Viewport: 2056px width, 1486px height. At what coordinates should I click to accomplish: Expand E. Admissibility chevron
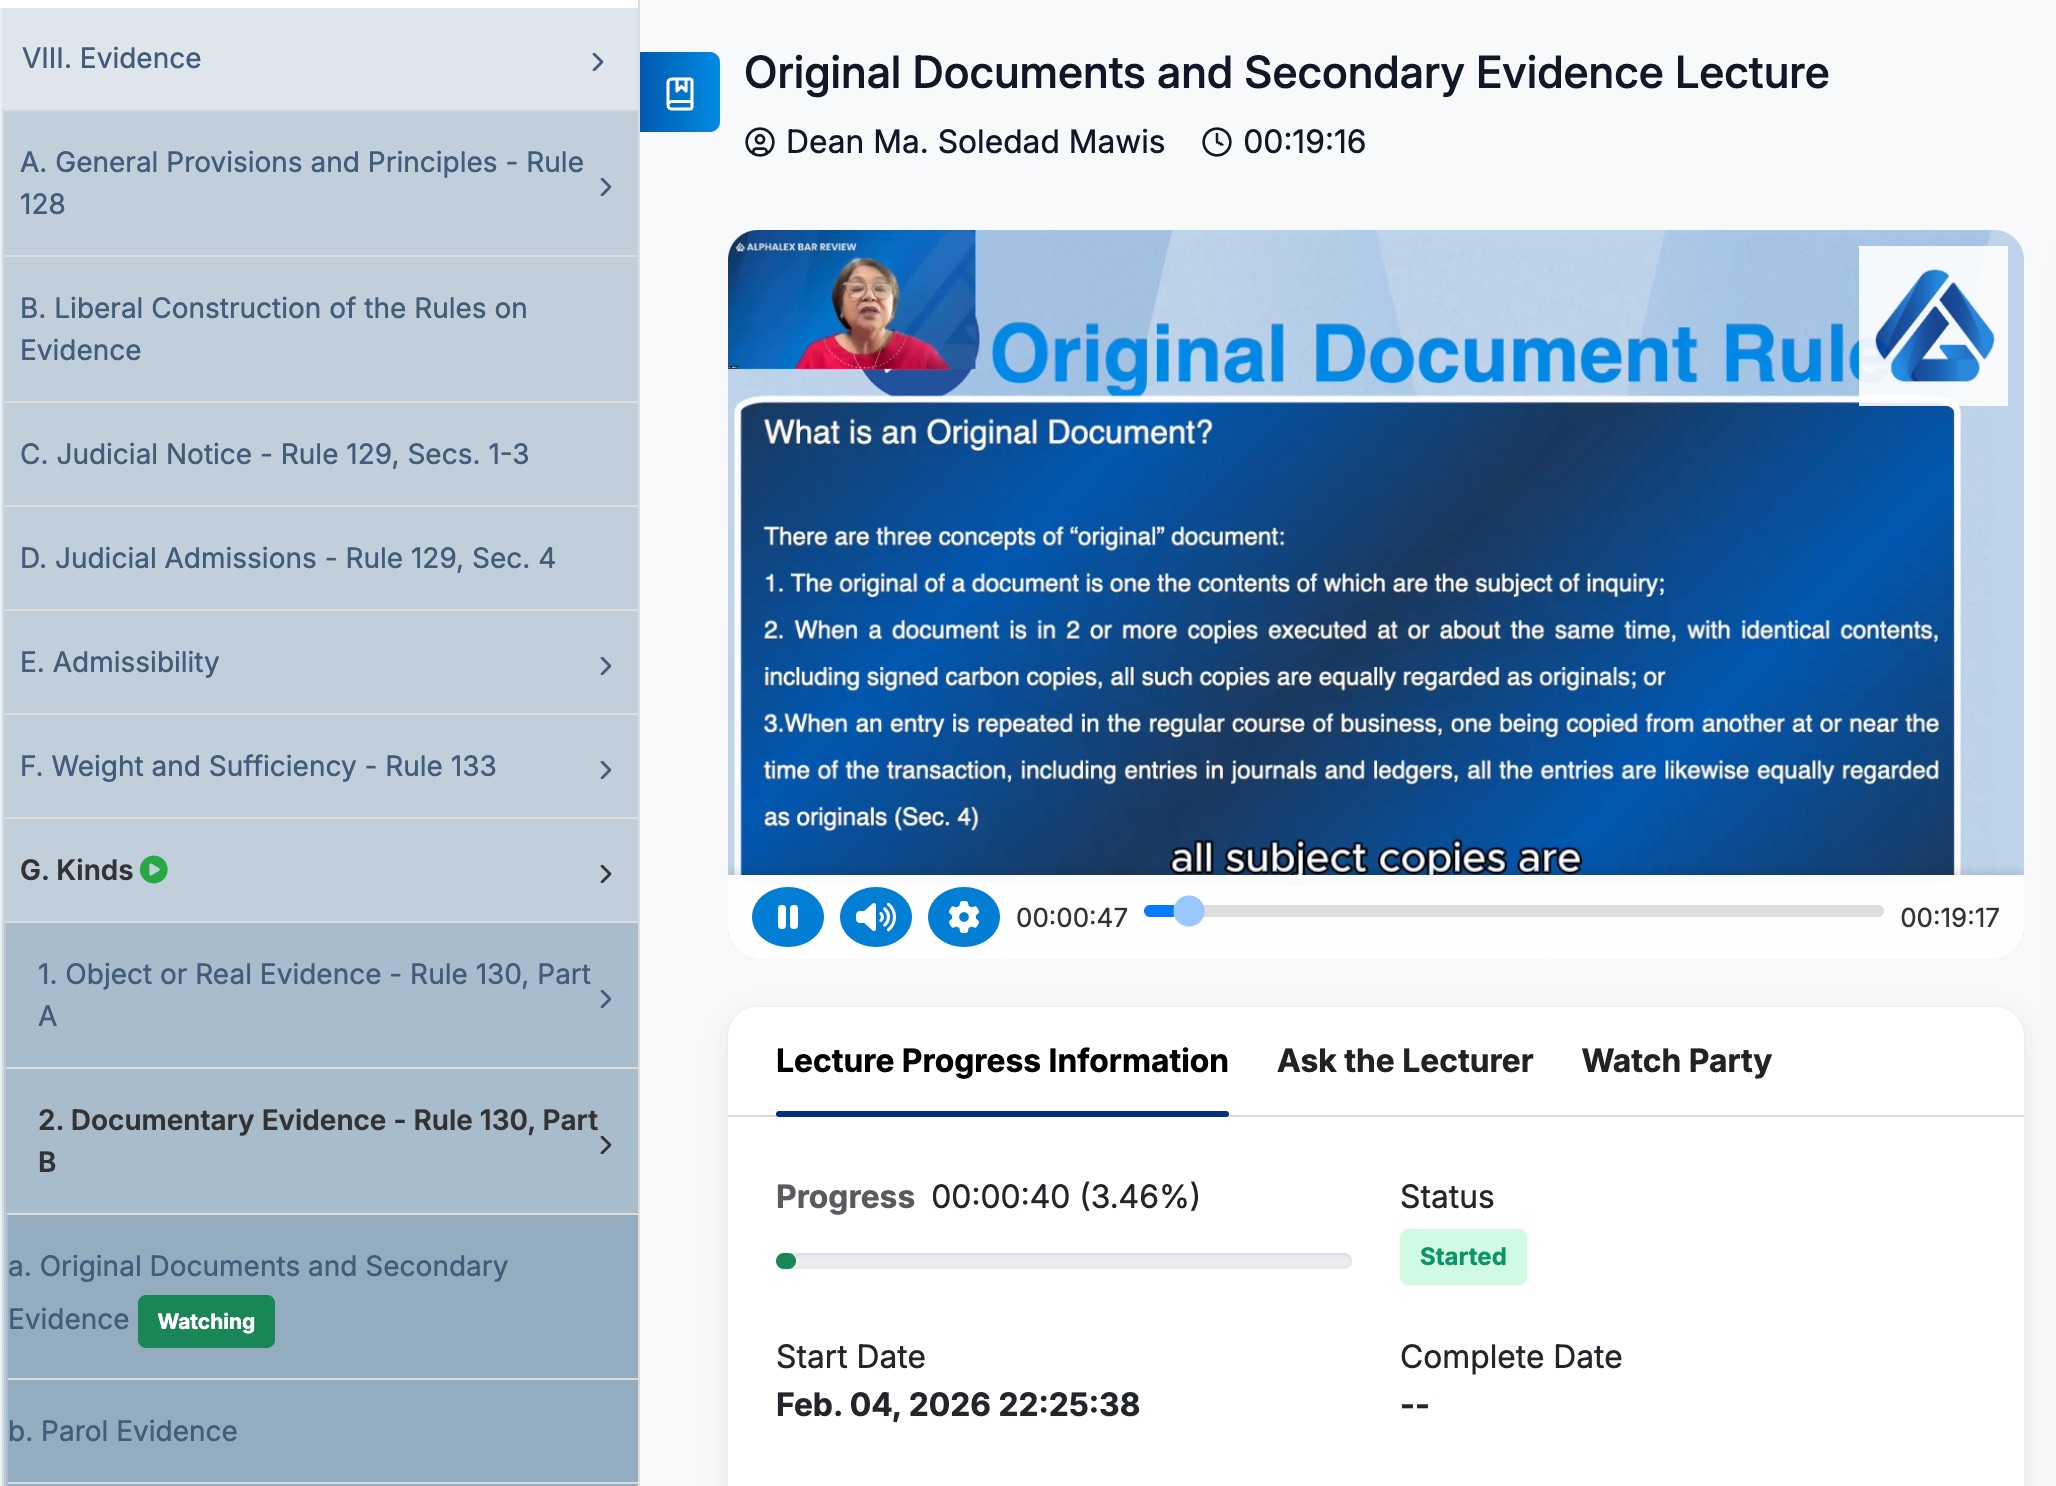coord(605,666)
